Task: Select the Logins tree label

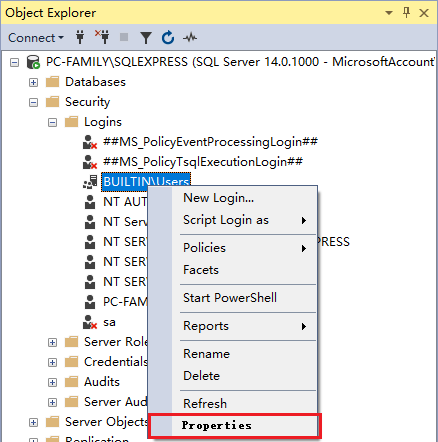Action: coord(103,122)
